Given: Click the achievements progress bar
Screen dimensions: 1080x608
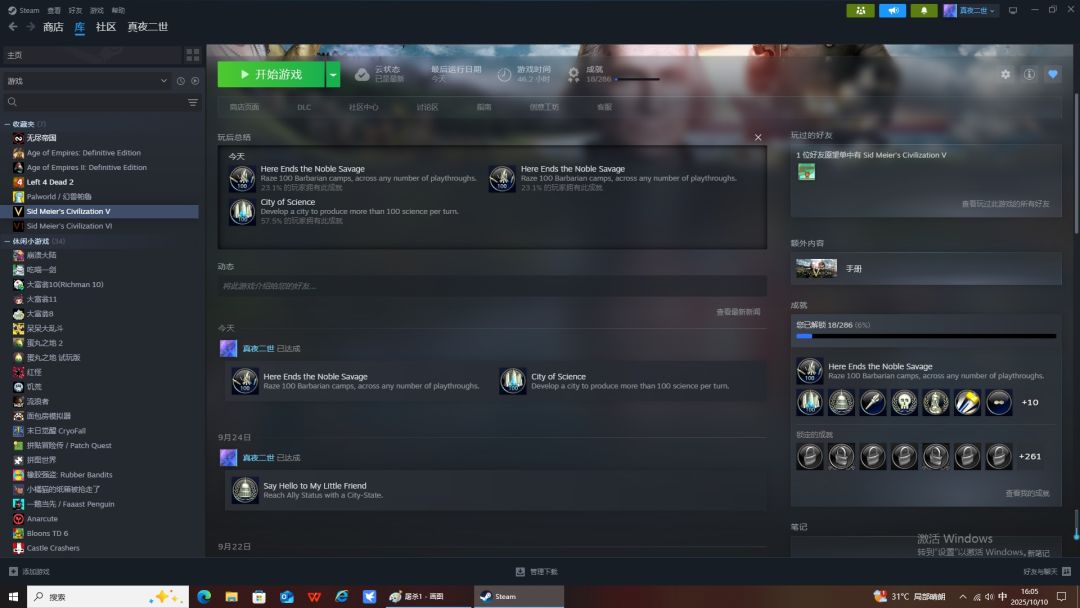Looking at the screenshot, I should [x=926, y=336].
